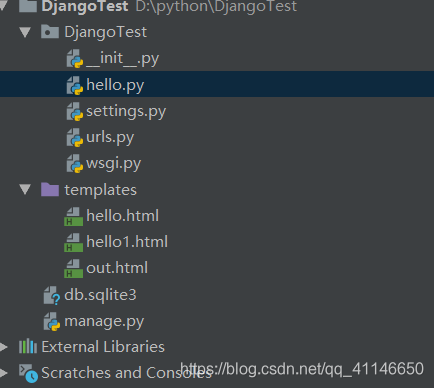This screenshot has width=434, height=388.
Task: Click the out.html HTML file icon
Action: (x=73, y=268)
